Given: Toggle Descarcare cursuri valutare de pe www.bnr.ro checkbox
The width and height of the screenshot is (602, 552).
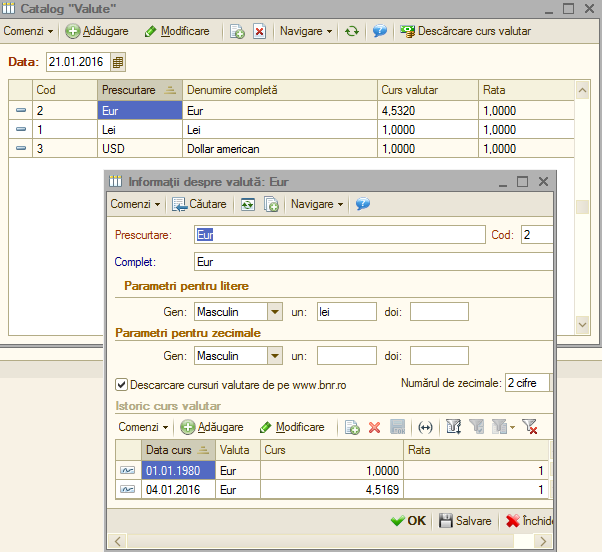Looking at the screenshot, I should click(x=121, y=385).
